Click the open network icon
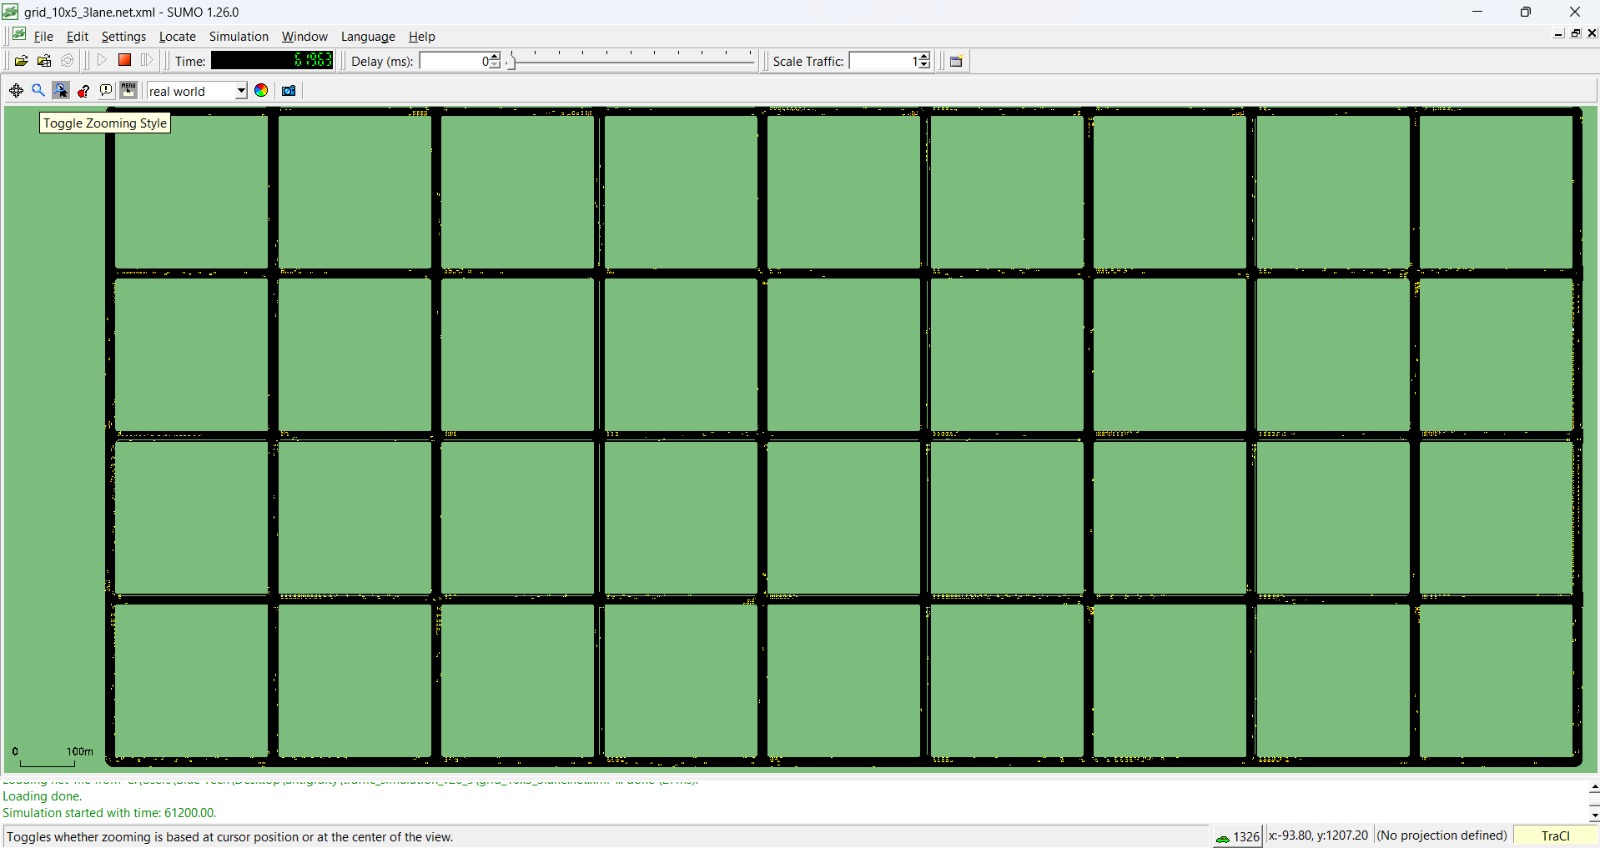 pyautogui.click(x=44, y=61)
